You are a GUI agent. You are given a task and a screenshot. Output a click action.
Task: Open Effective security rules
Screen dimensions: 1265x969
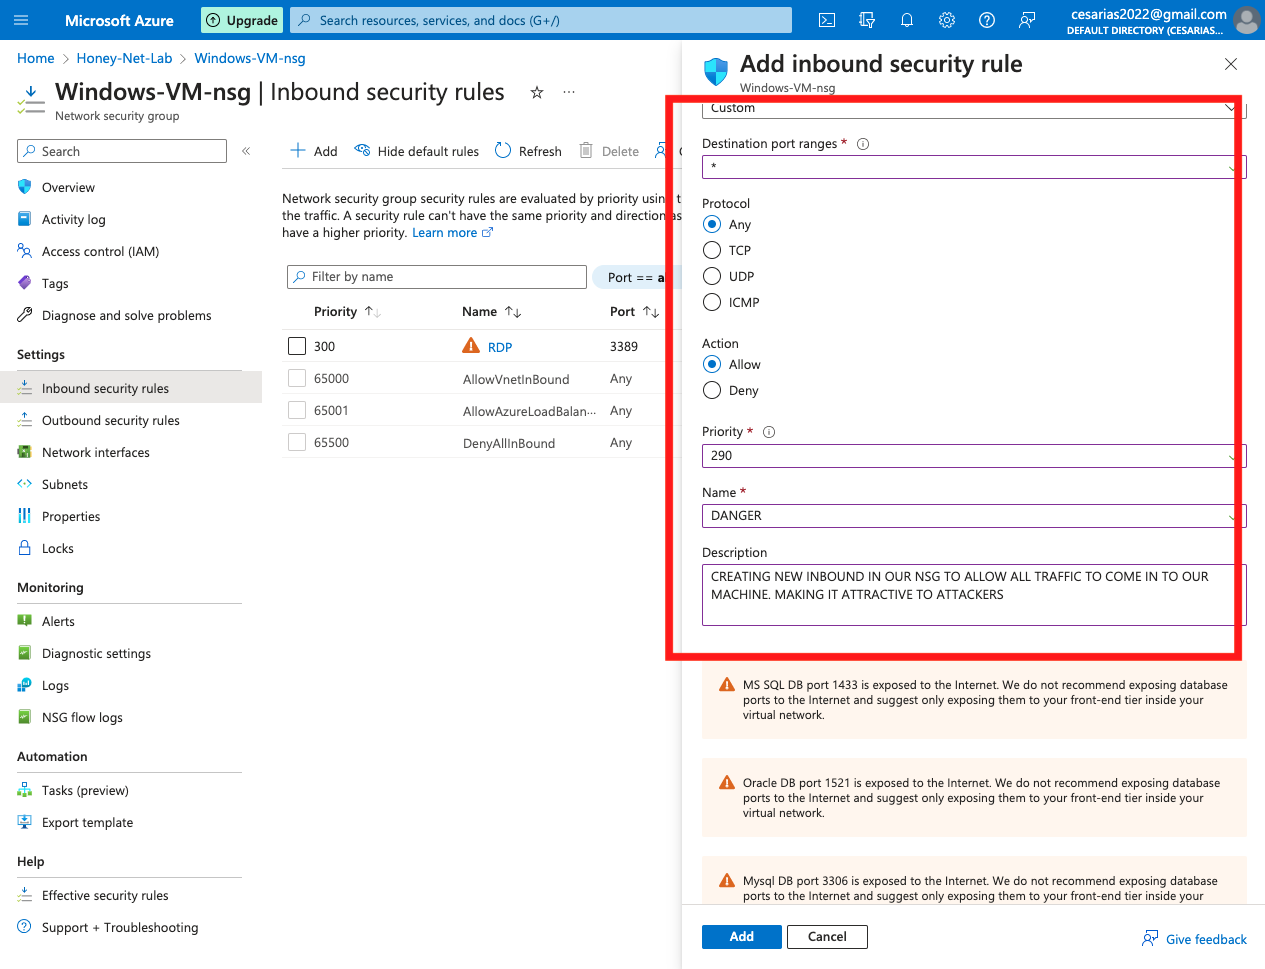(x=105, y=895)
